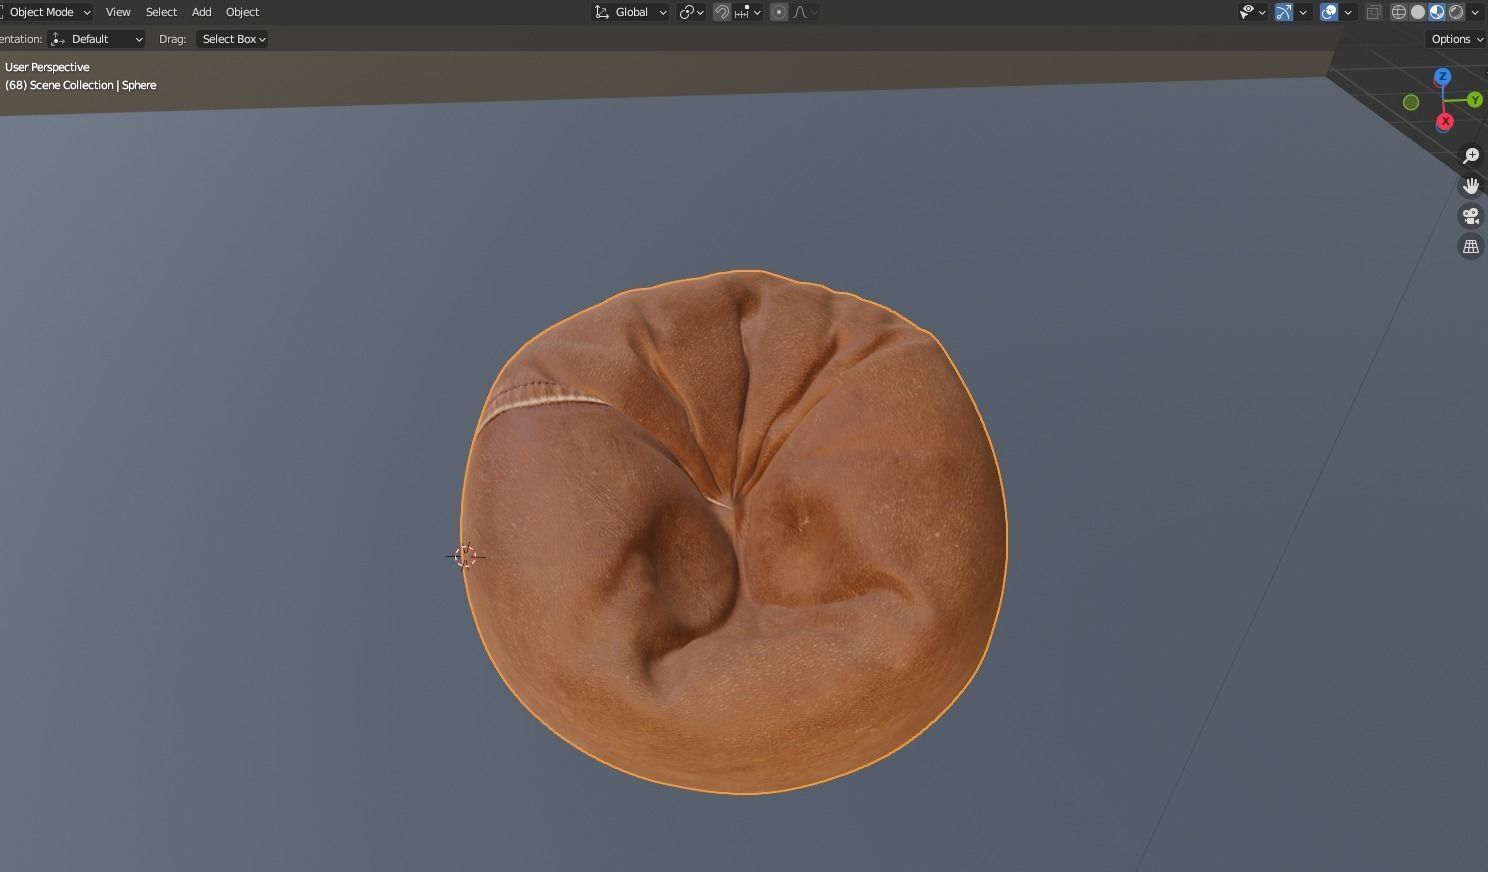The image size is (1488, 872).
Task: Open the Object Mode selector dropdown
Action: (46, 12)
